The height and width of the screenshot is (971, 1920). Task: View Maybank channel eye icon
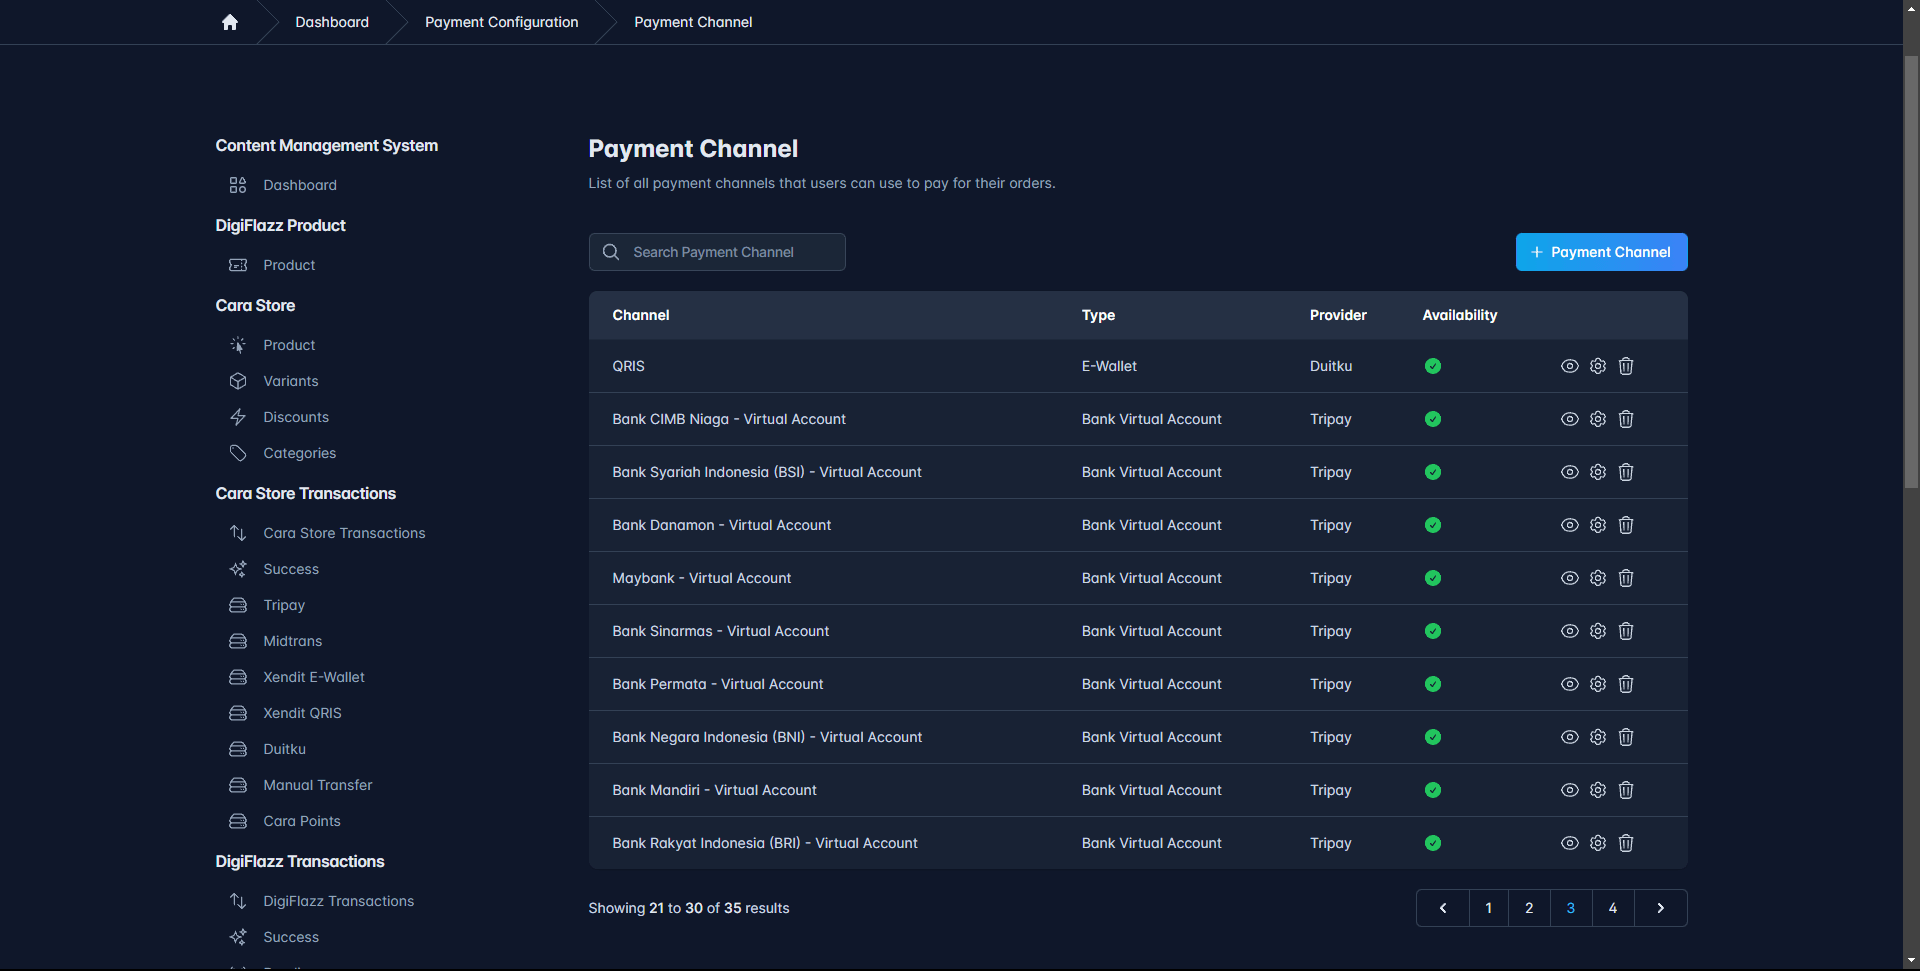pyautogui.click(x=1570, y=578)
